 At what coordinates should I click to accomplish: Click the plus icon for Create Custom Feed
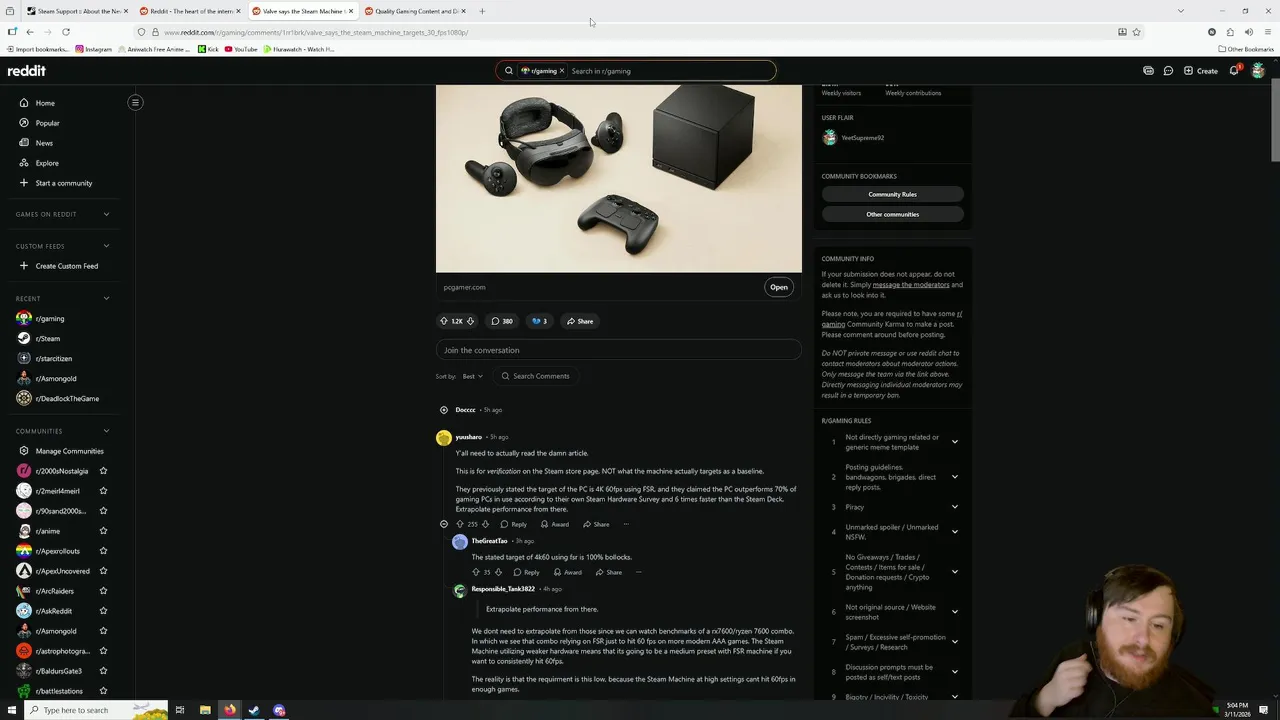24,266
